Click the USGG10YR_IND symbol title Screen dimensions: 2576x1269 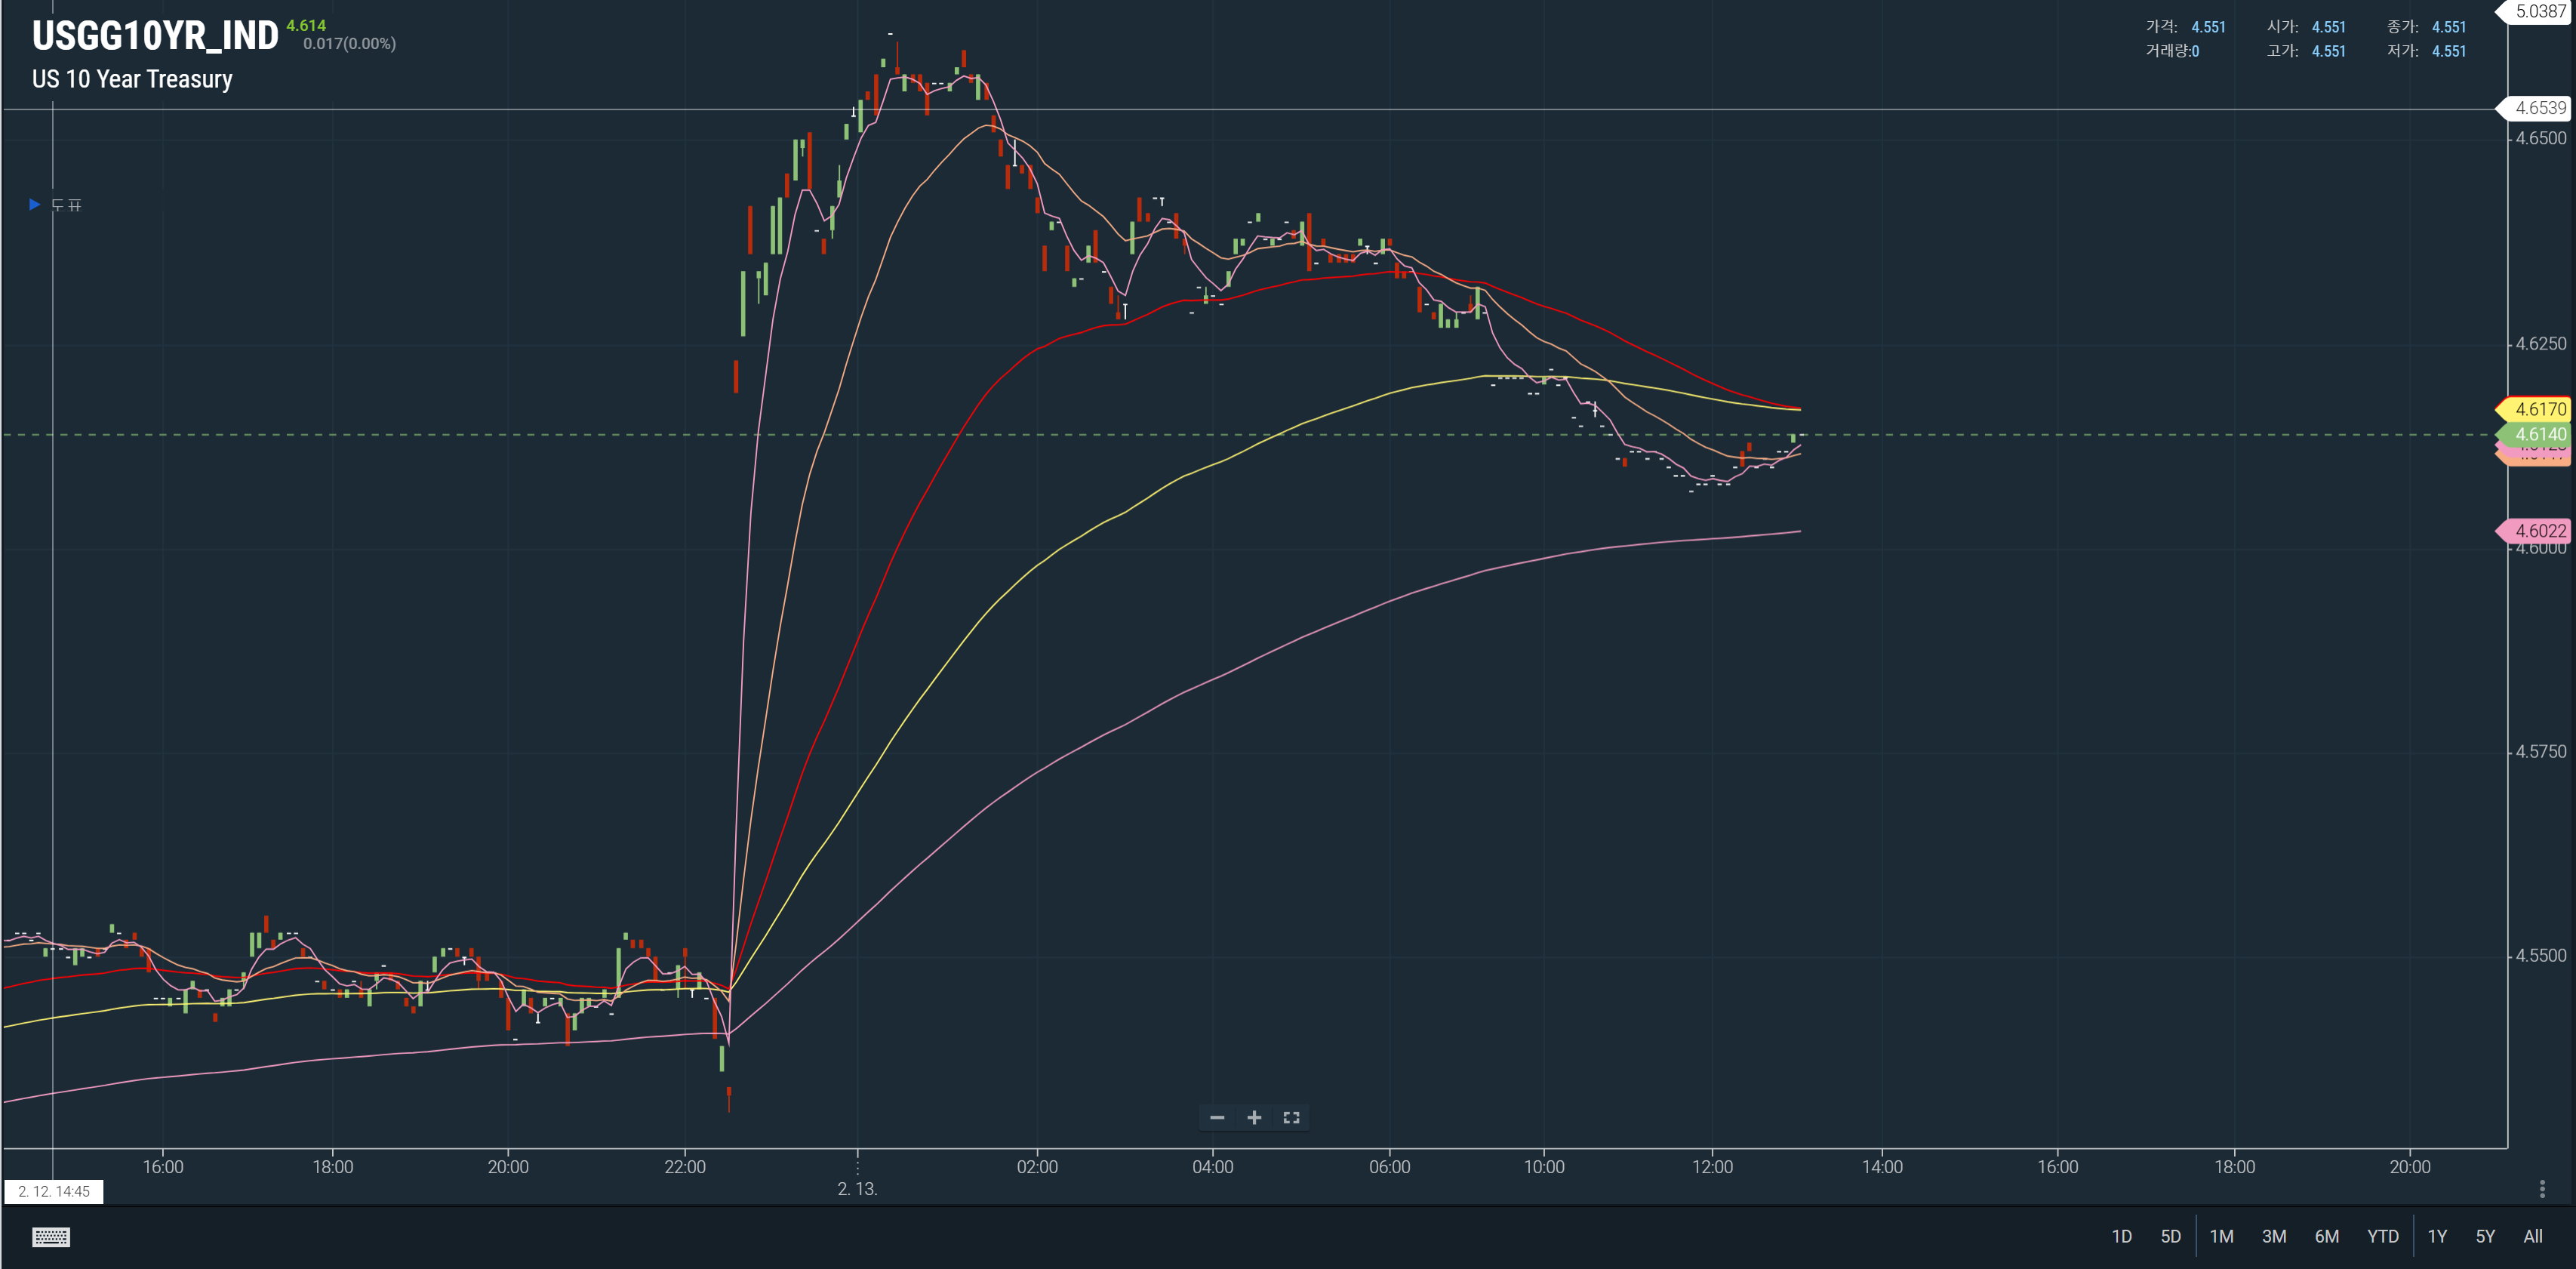155,36
